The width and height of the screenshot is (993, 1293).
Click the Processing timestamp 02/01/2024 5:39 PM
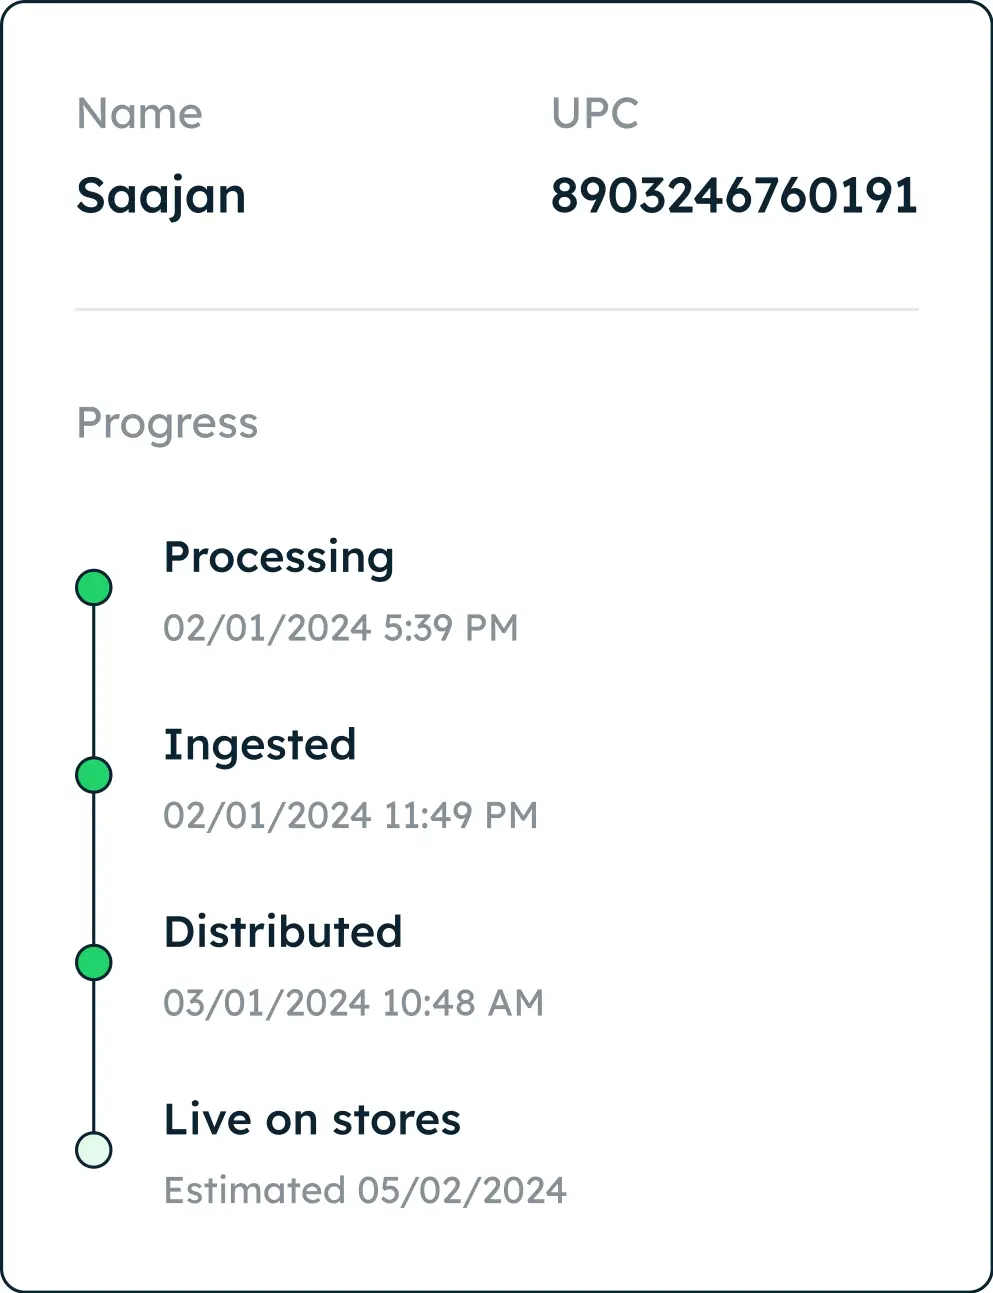pos(341,628)
